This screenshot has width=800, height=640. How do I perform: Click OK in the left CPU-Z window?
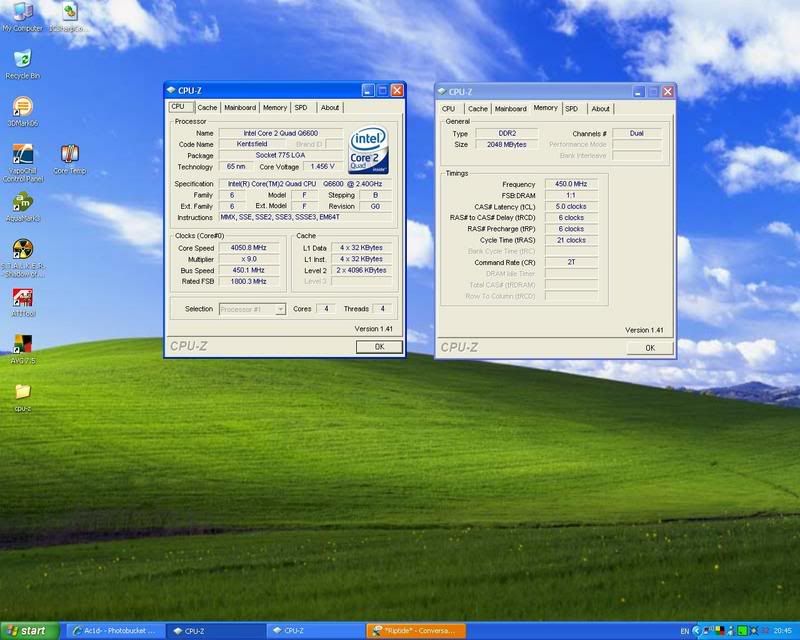tap(379, 347)
